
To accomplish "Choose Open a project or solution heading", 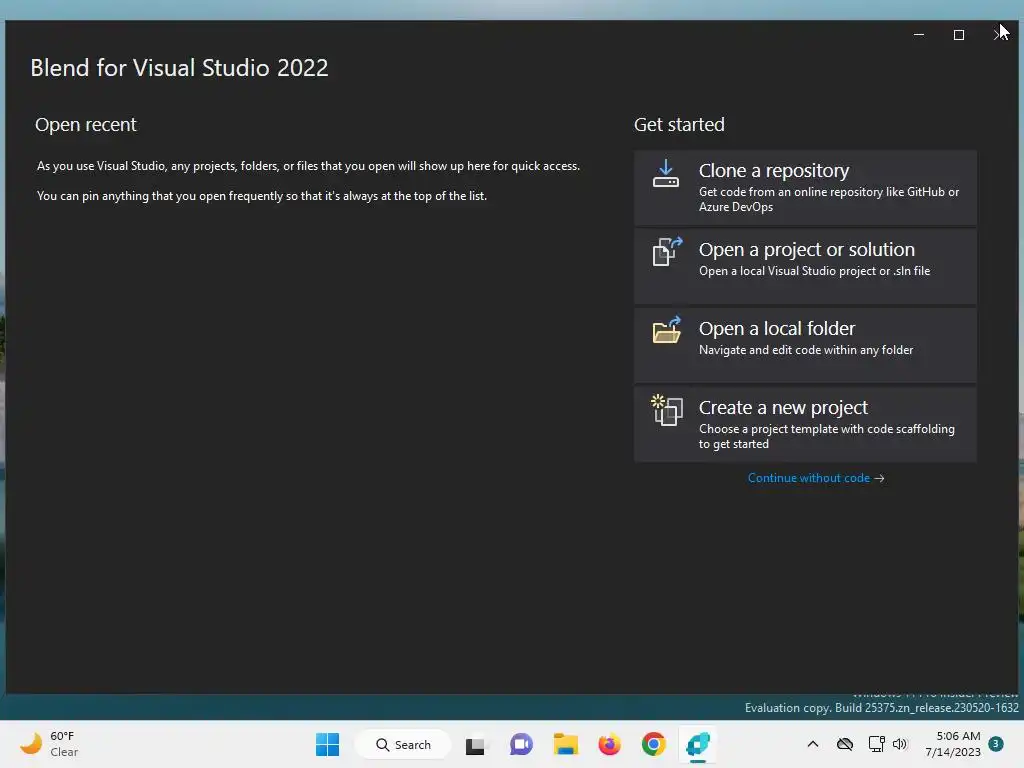I will pos(807,249).
